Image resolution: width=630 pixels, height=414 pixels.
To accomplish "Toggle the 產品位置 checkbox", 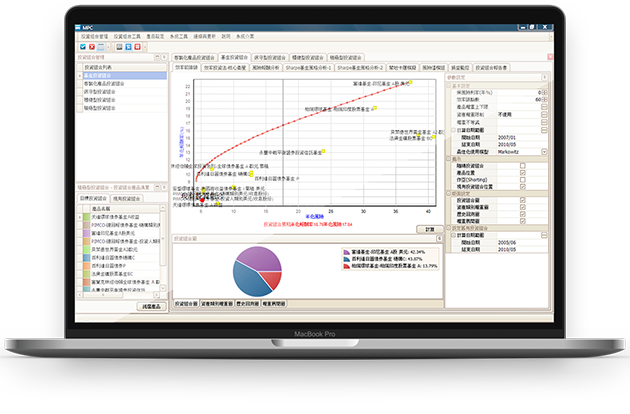I will tap(523, 171).
